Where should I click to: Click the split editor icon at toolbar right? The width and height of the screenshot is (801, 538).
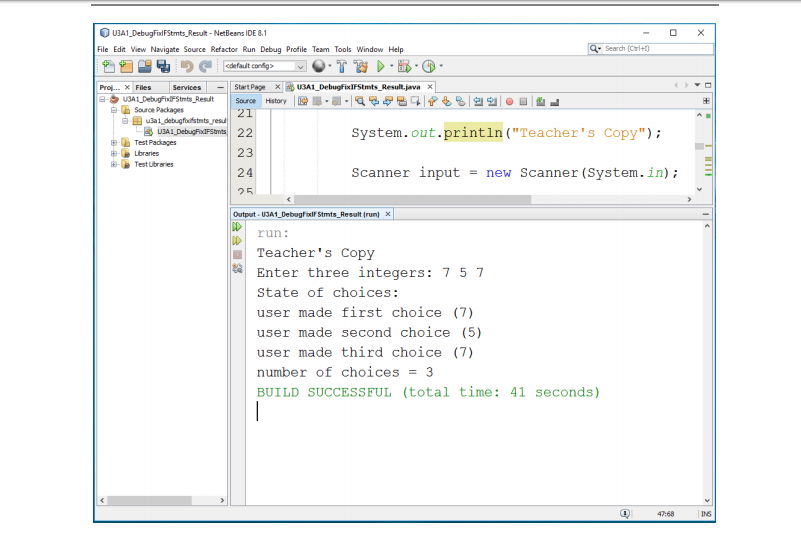click(706, 101)
